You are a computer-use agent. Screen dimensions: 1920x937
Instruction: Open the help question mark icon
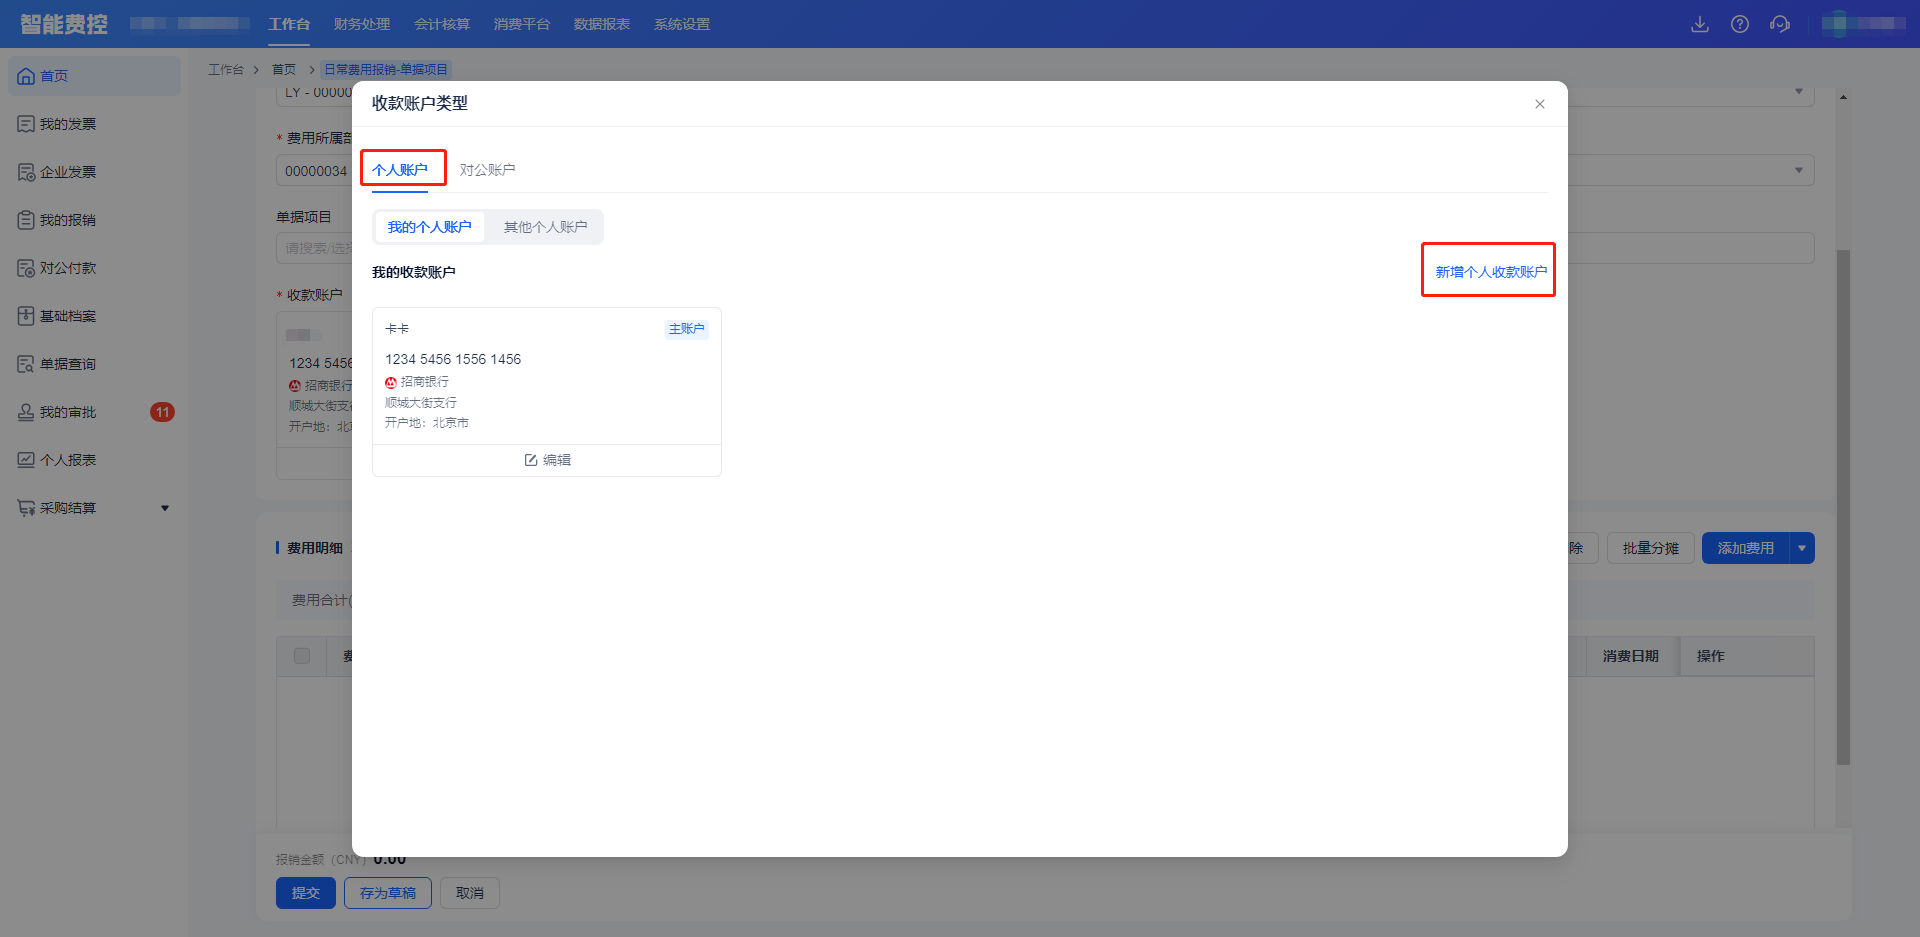(1740, 24)
